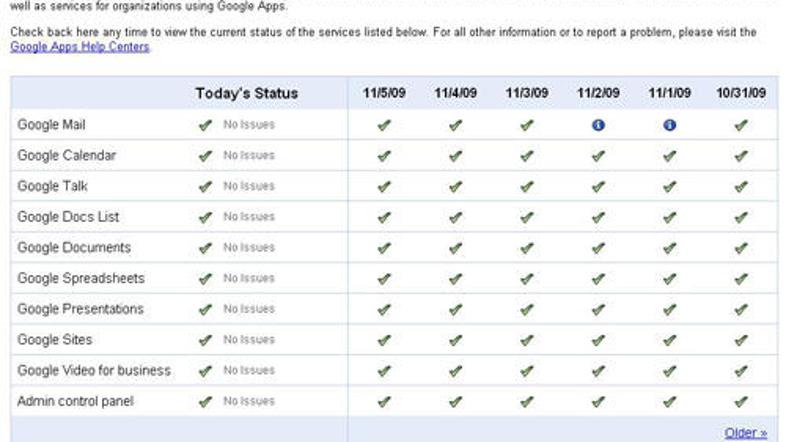Click Google Mail info icon for 11/2/09
This screenshot has width=786, height=442.
coord(598,125)
